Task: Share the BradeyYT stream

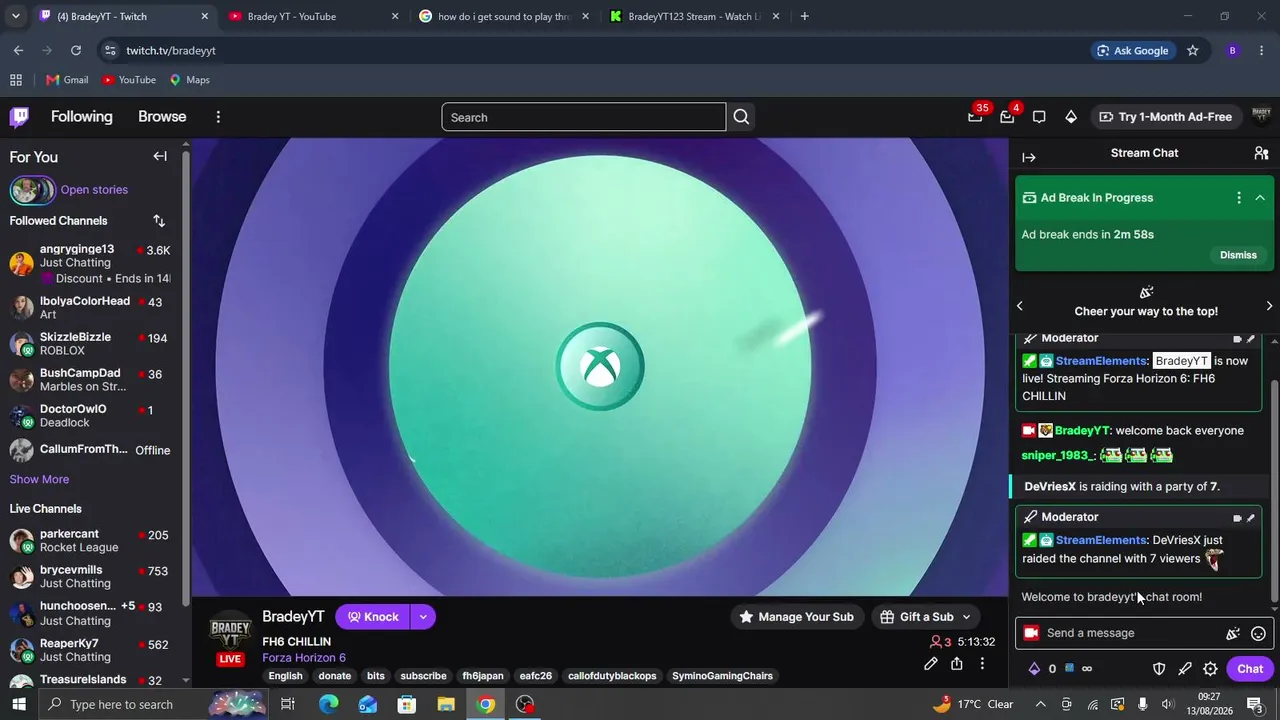Action: (x=957, y=663)
